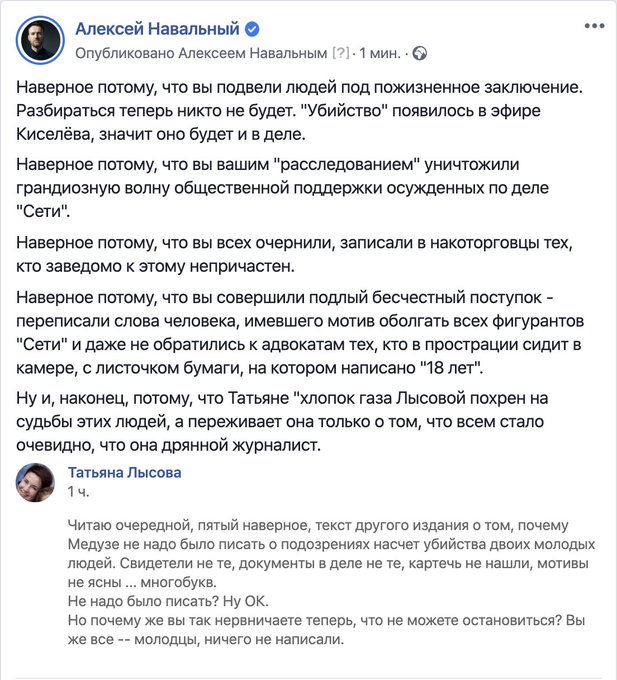Click the "1 ч." shared post timestamp

tap(77, 492)
